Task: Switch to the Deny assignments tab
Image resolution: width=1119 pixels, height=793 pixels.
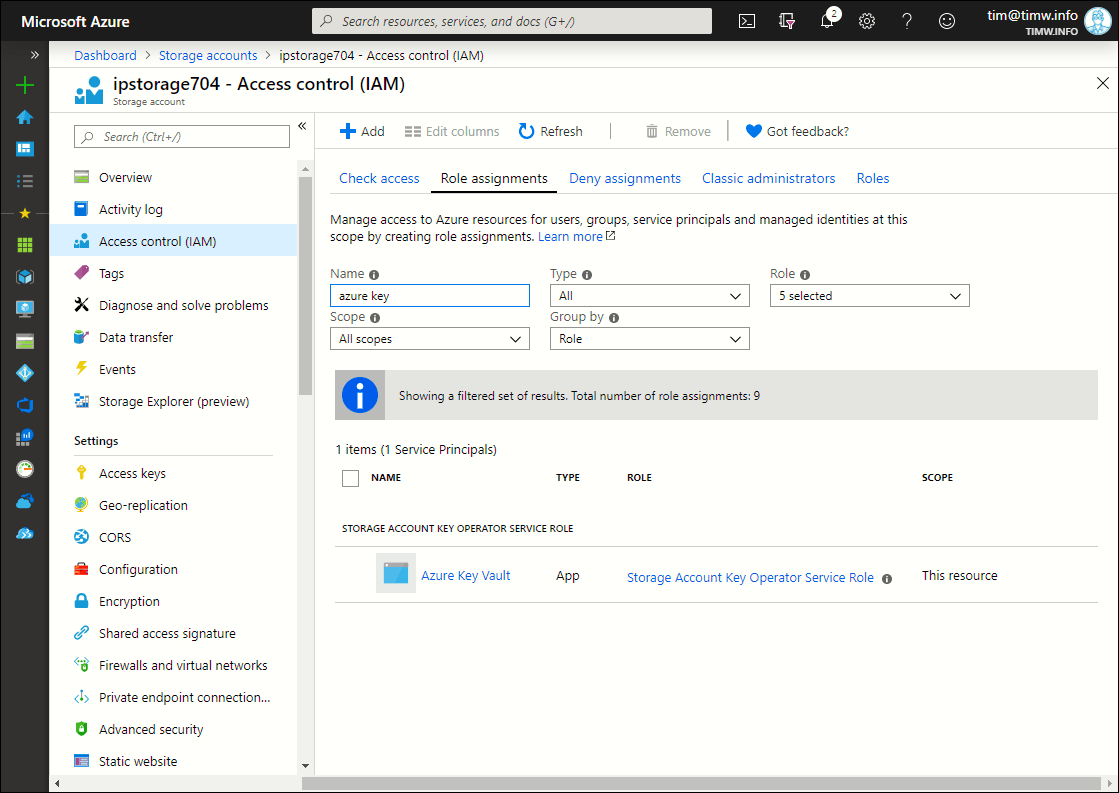Action: click(x=625, y=178)
